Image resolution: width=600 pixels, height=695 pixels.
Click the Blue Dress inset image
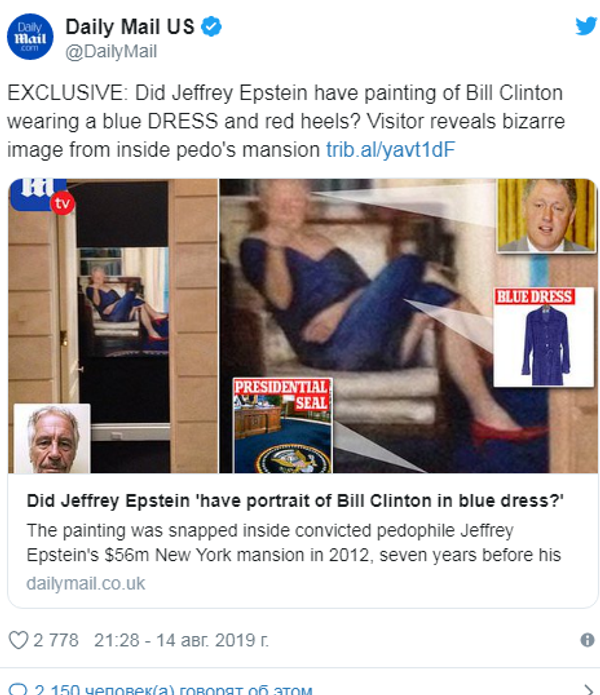544,337
